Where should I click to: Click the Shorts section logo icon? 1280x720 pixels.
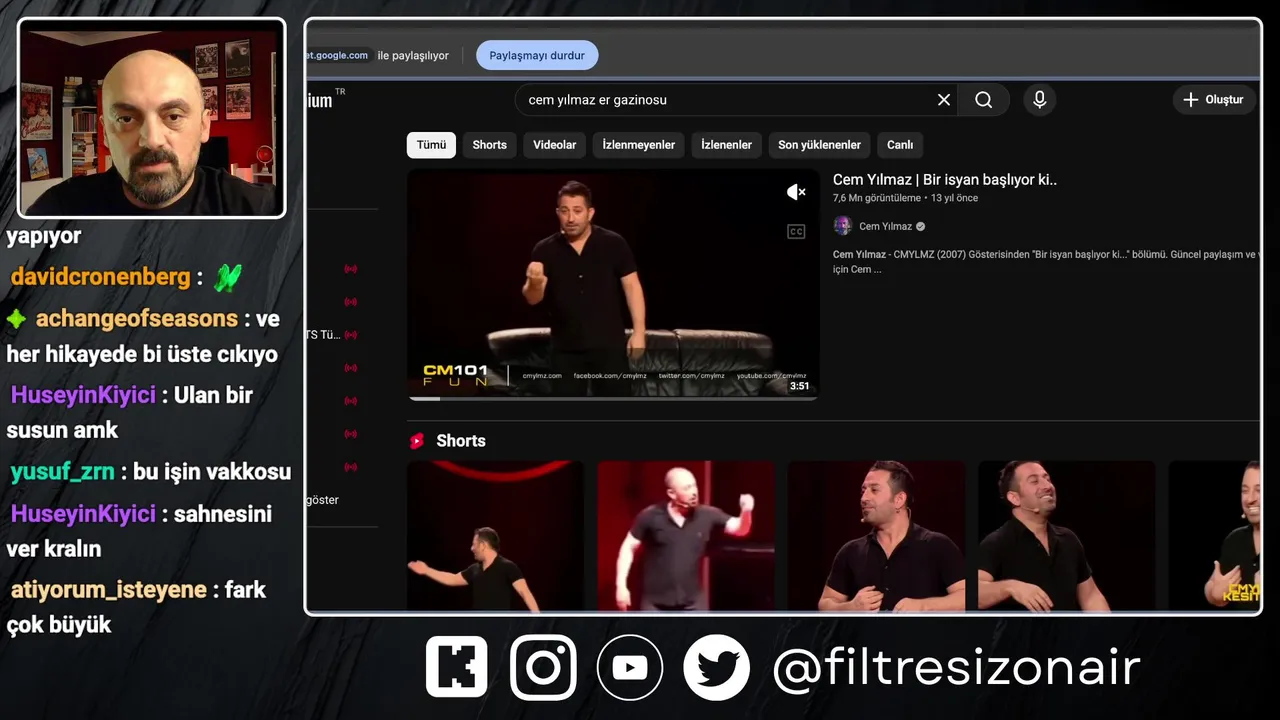click(x=417, y=441)
